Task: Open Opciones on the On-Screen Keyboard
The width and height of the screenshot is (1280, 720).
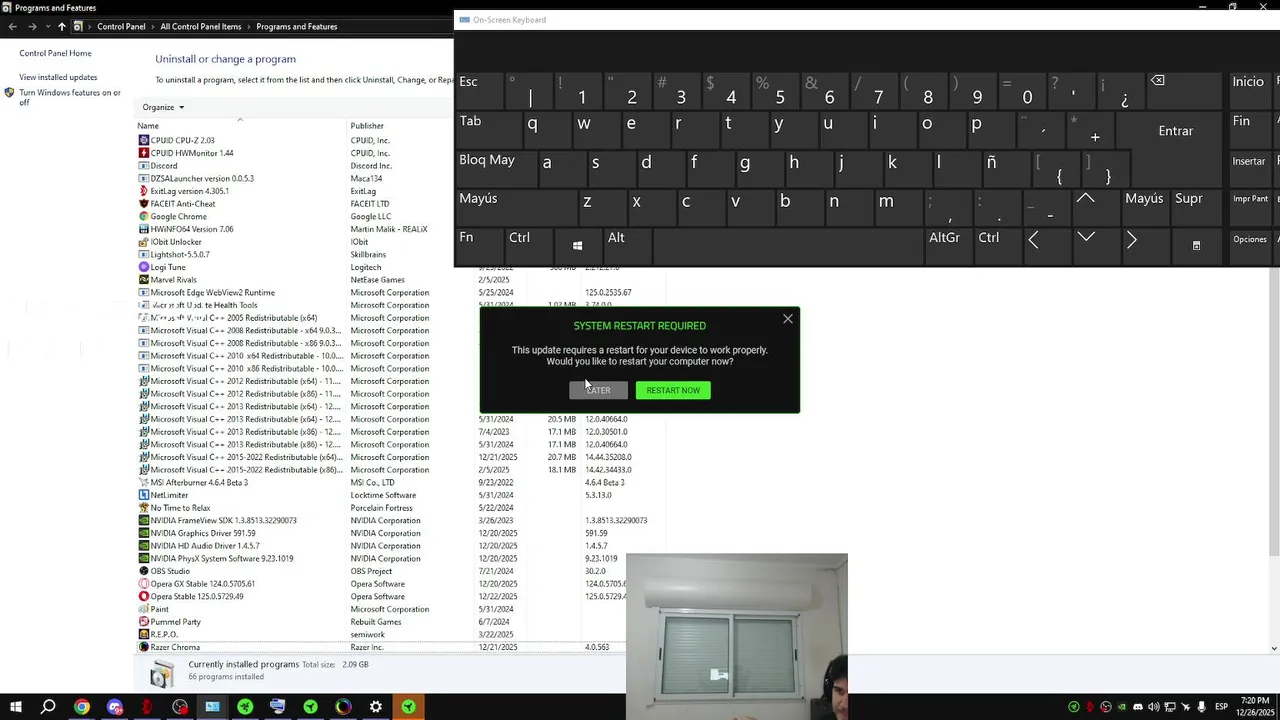Action: [1250, 246]
